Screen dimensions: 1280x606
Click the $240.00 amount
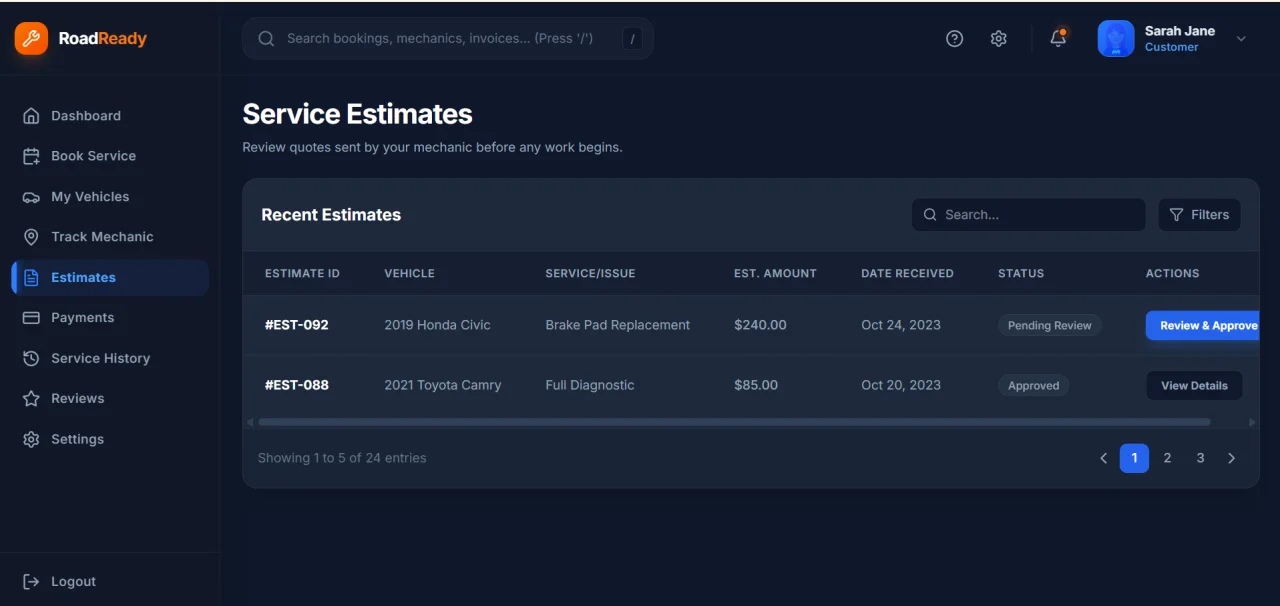pyautogui.click(x=760, y=325)
